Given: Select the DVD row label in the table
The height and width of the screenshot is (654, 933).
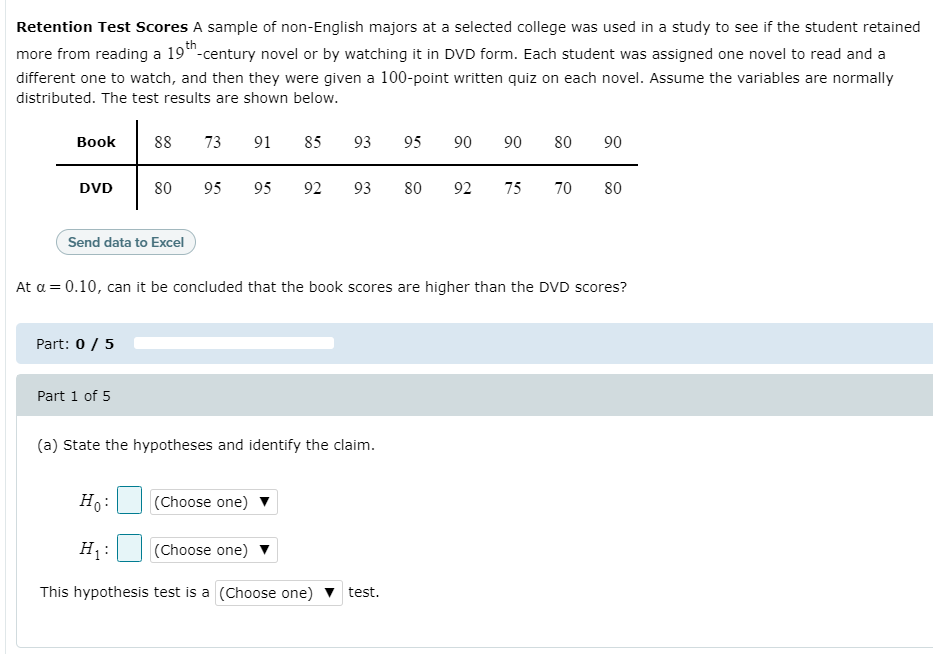Looking at the screenshot, I should (x=95, y=188).
